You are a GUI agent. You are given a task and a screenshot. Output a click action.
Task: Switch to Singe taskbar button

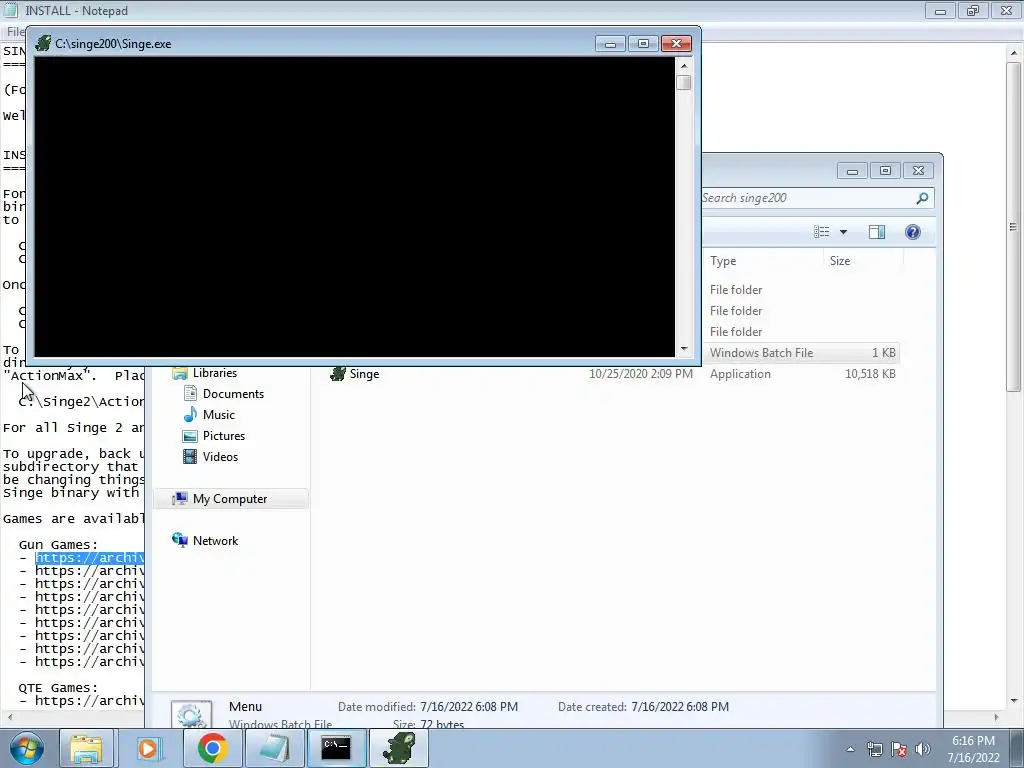[x=399, y=748]
